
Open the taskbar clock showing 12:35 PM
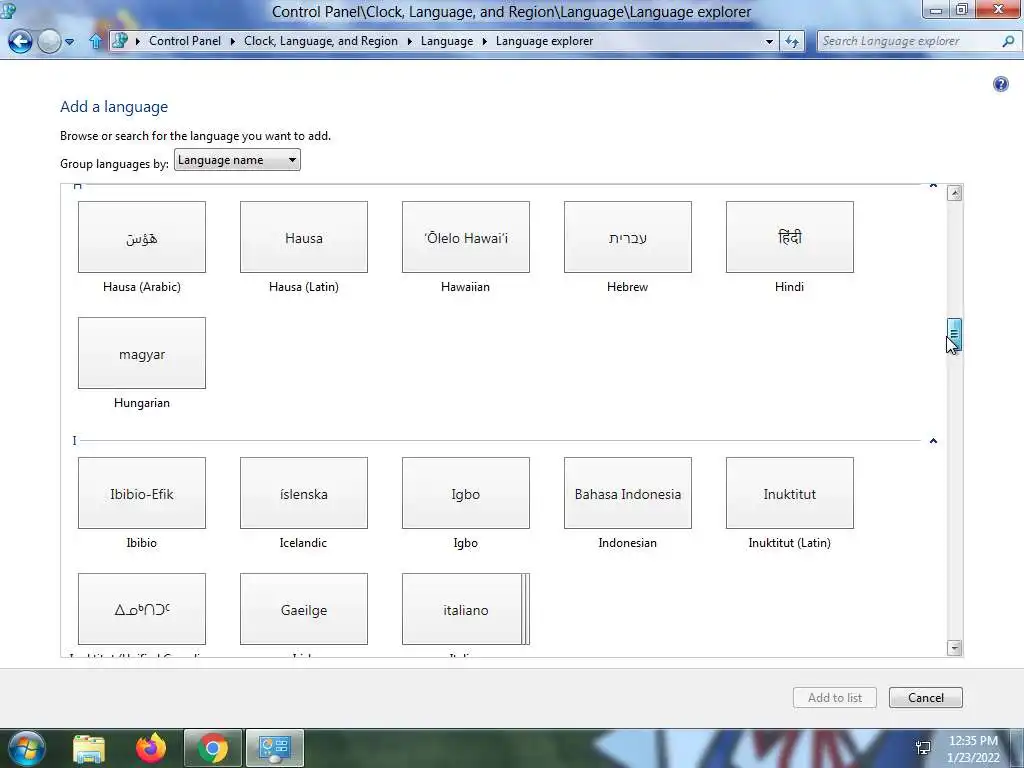coord(973,749)
